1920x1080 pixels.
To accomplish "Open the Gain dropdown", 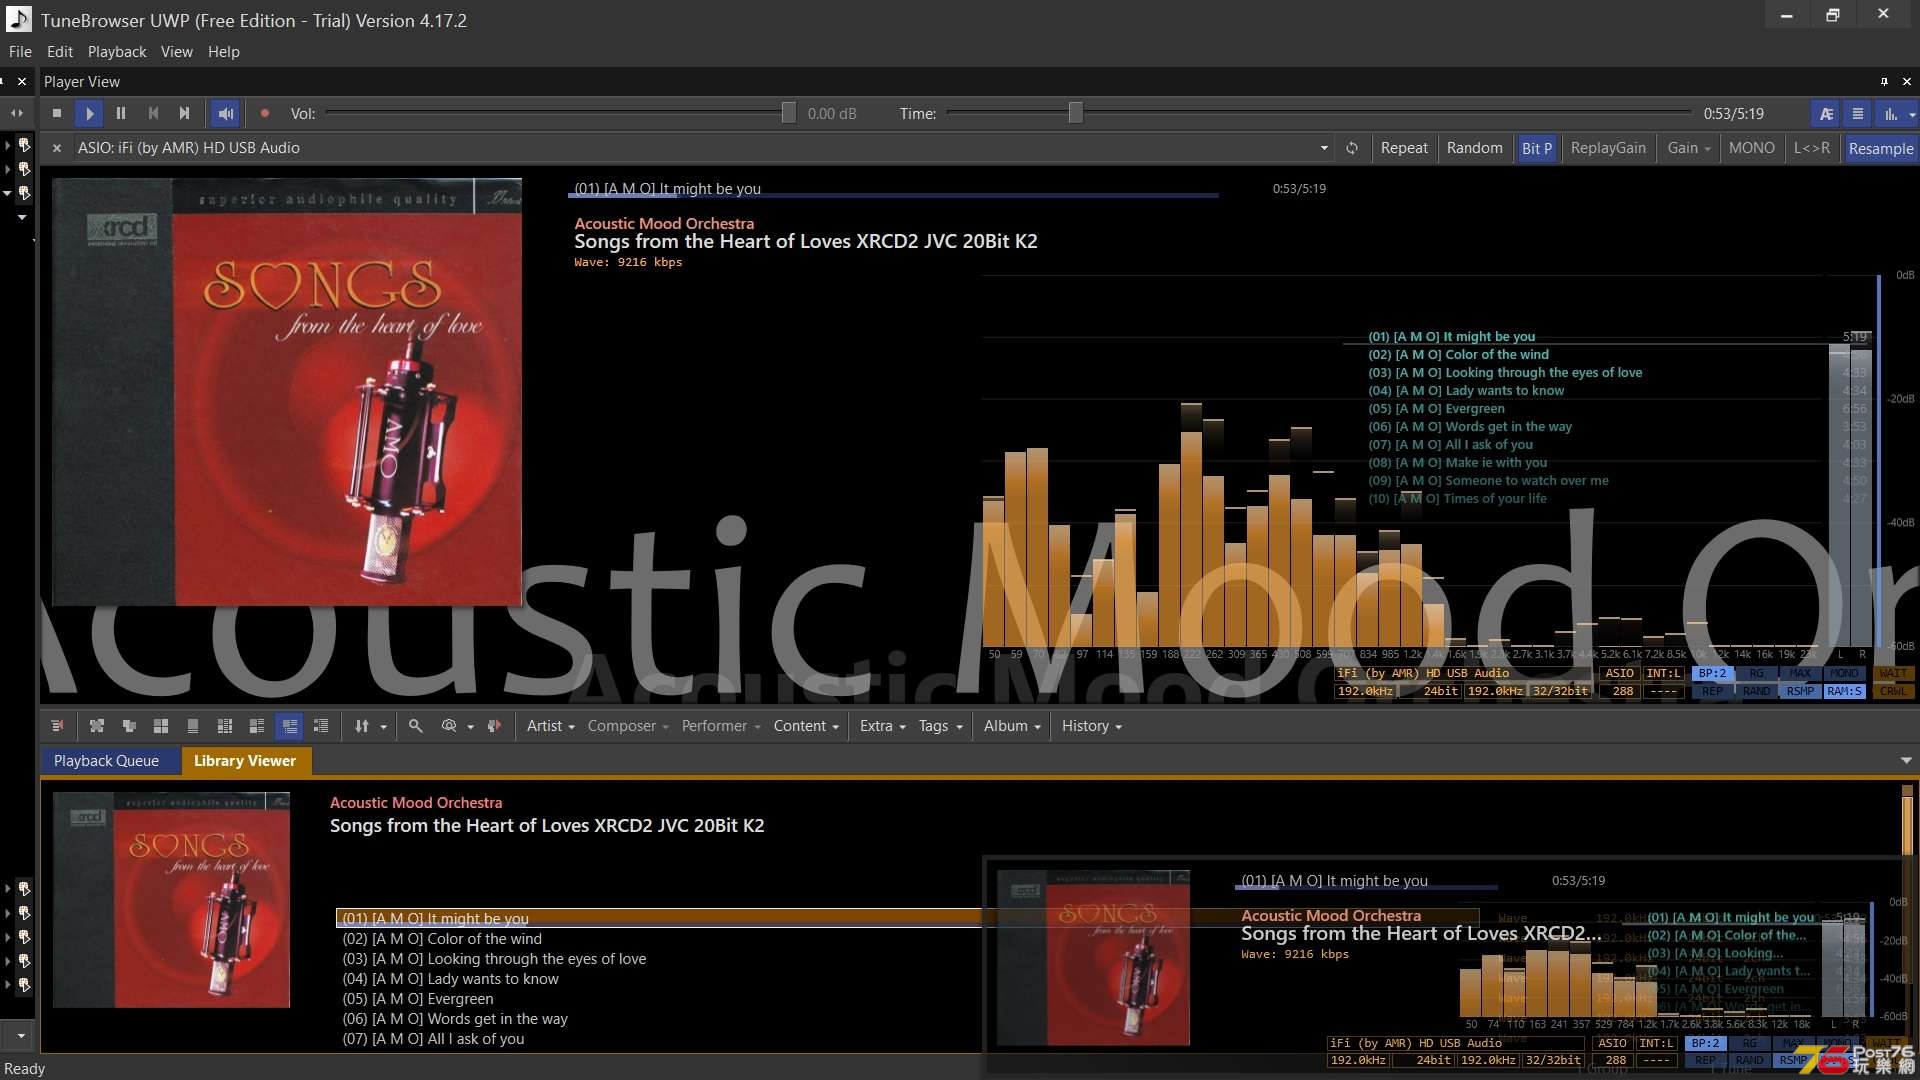I will click(1689, 148).
